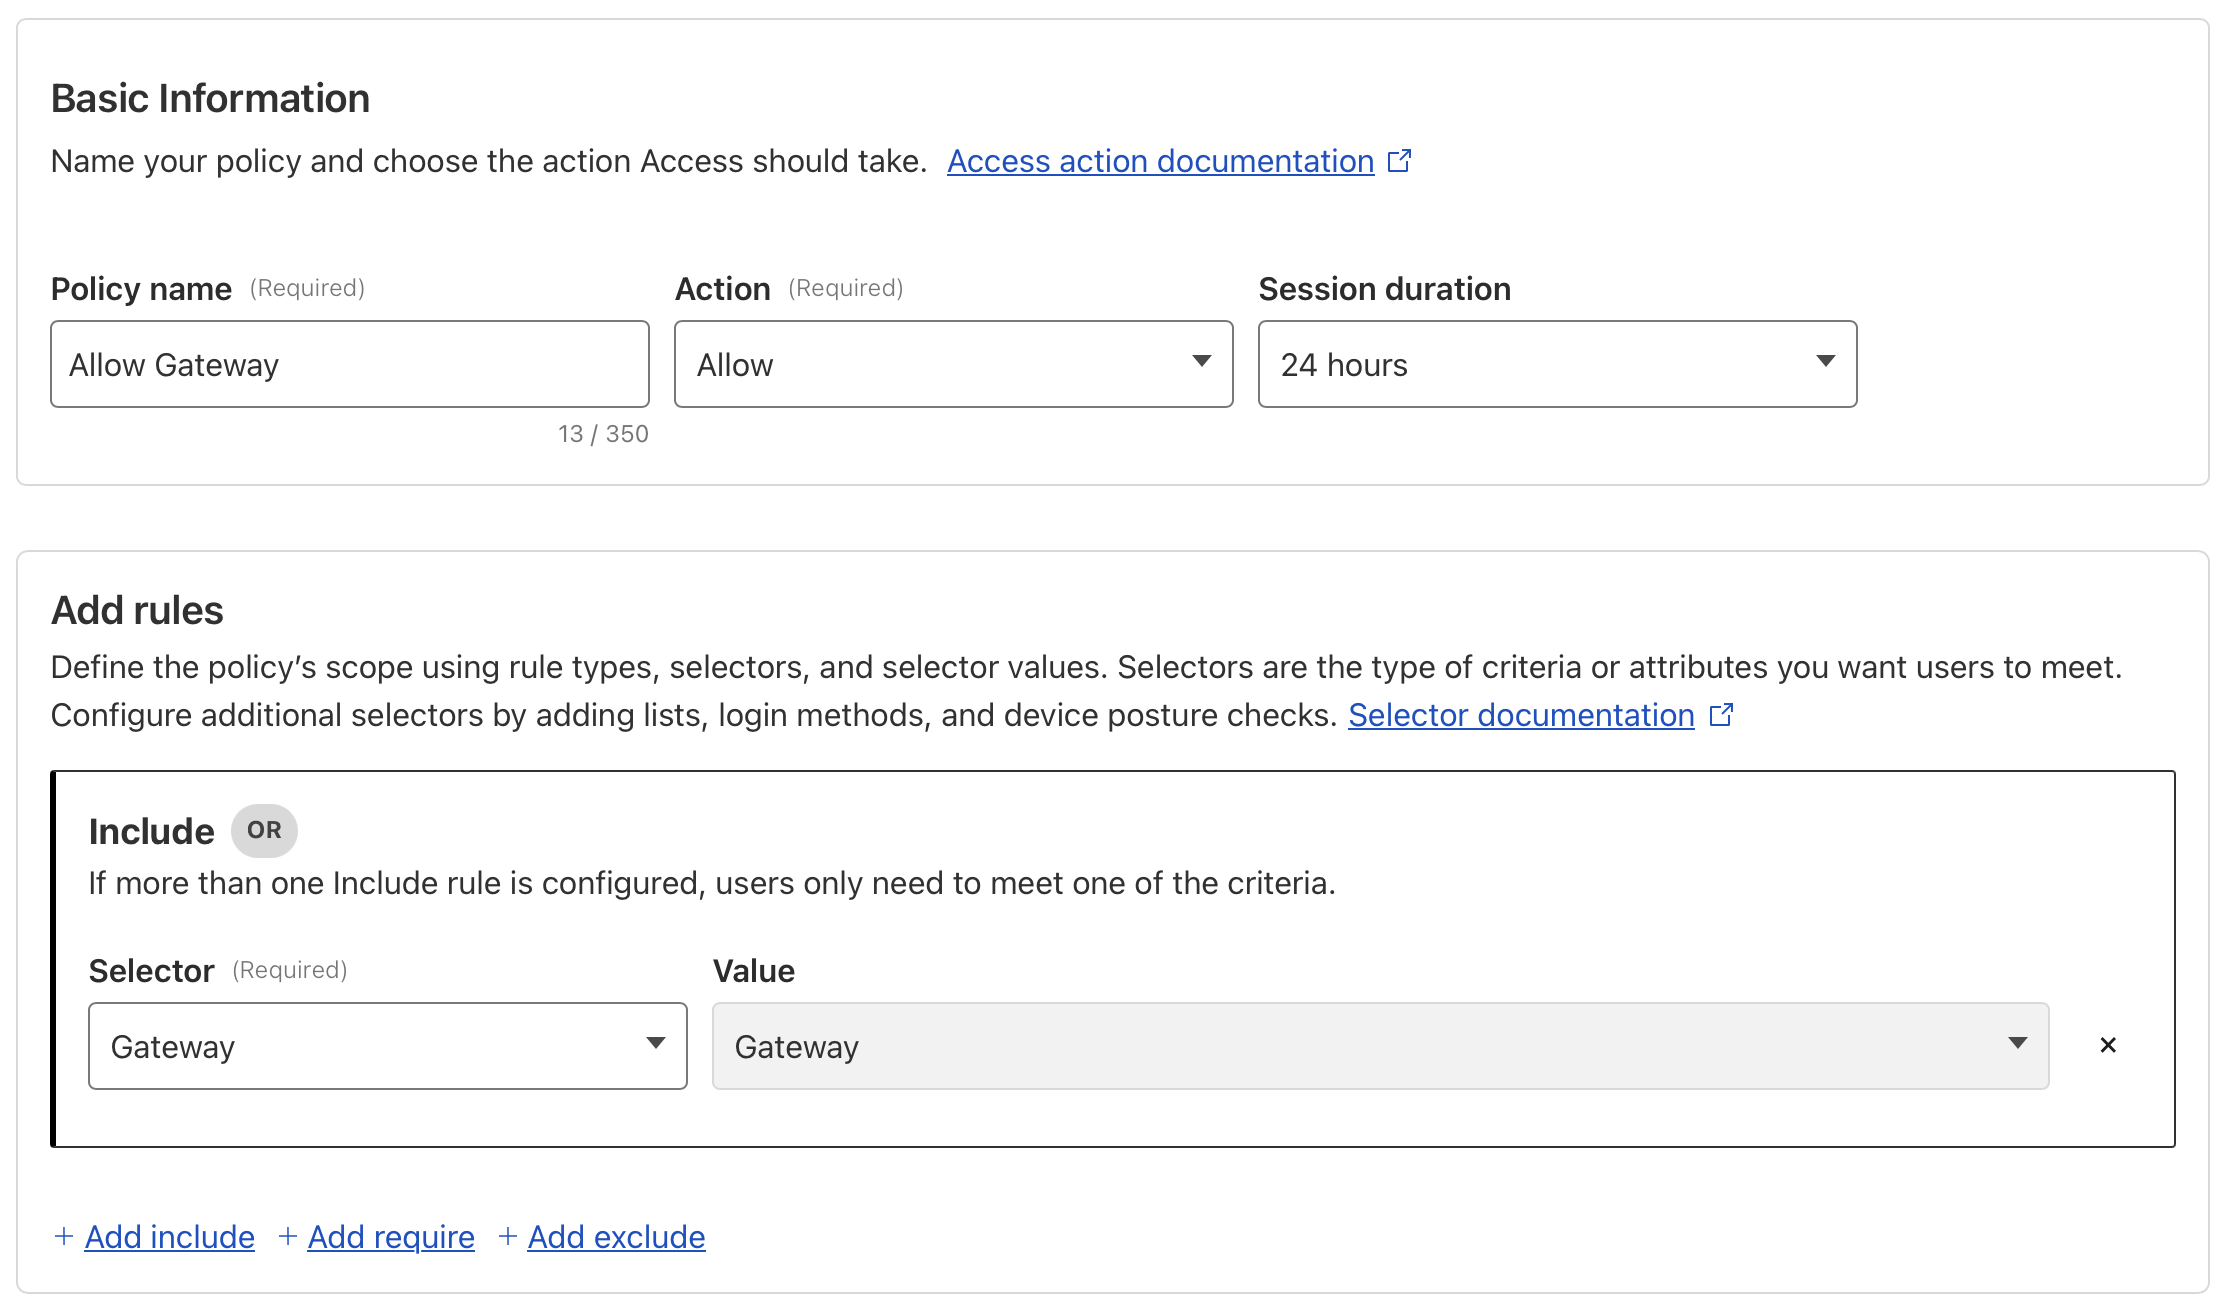
Task: Remove the Gateway rule with the X button
Action: point(2108,1045)
